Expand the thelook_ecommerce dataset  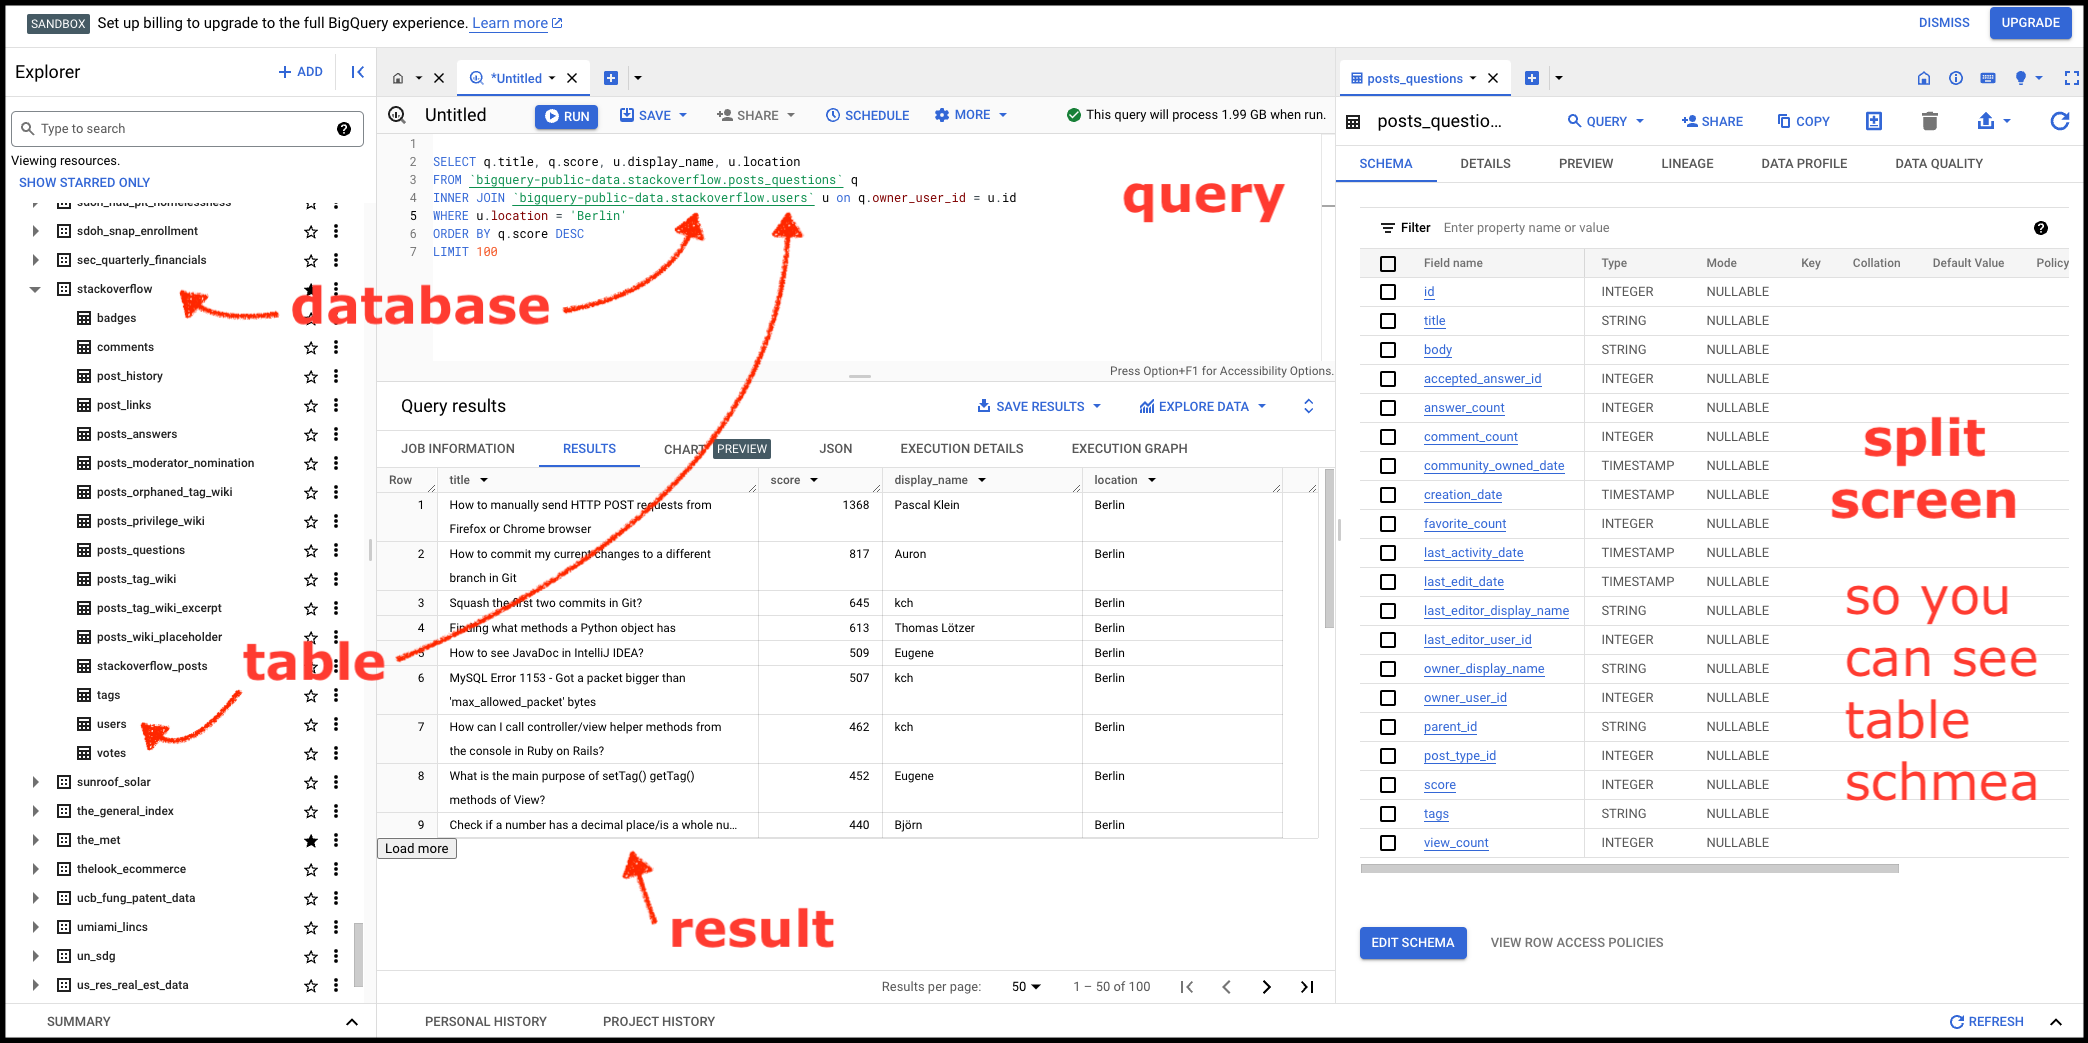[x=35, y=870]
